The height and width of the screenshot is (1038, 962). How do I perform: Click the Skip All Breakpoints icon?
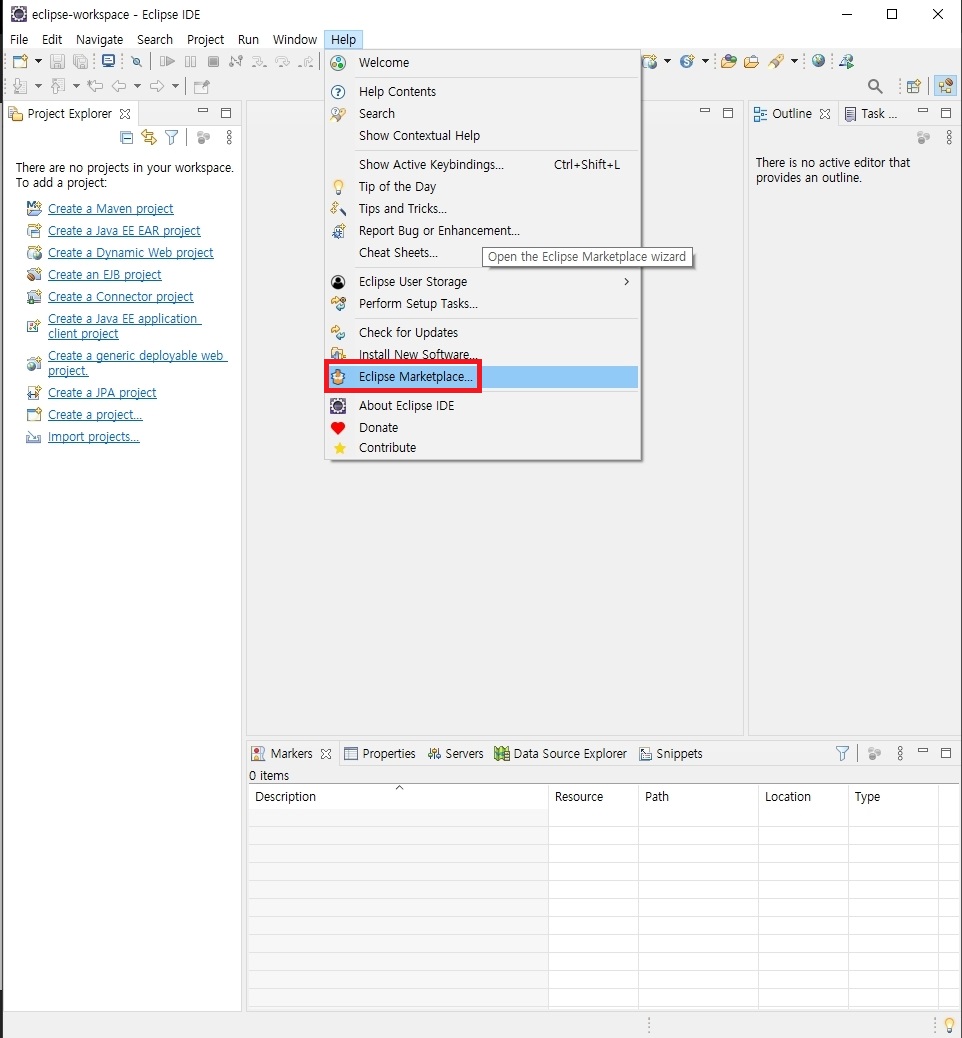tap(136, 62)
